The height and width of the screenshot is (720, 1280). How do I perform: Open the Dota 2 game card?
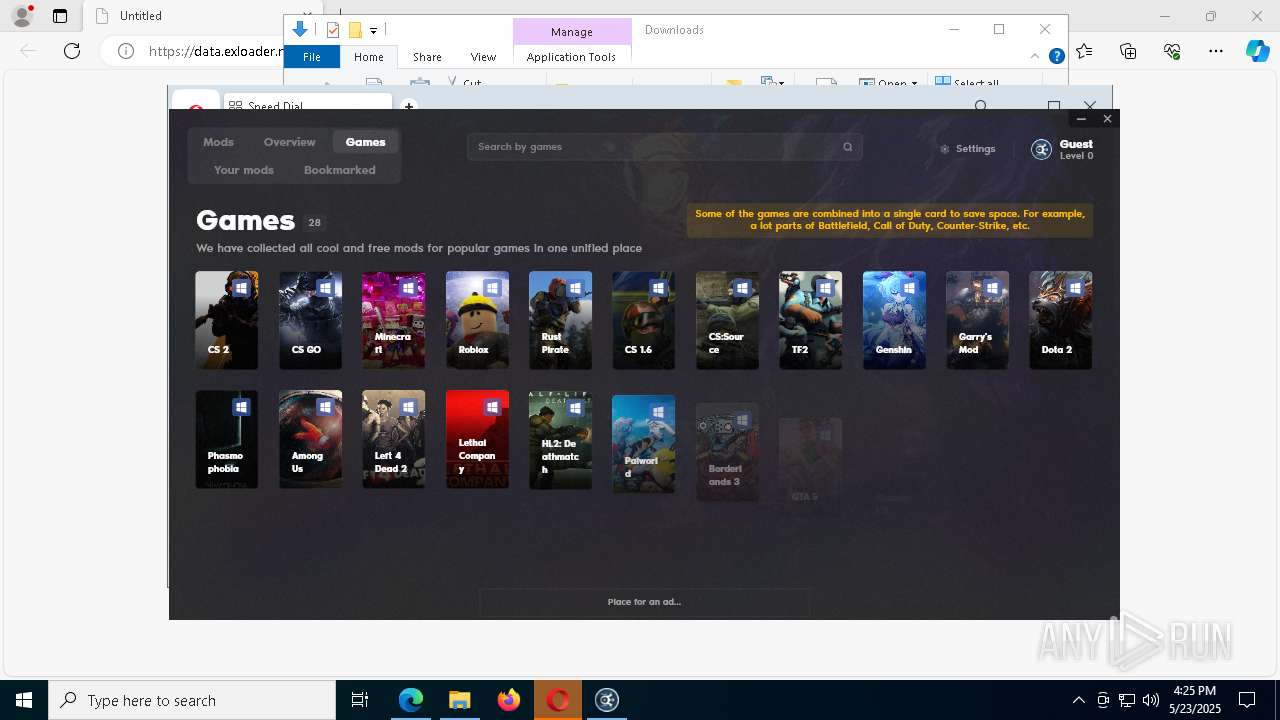coord(1060,320)
